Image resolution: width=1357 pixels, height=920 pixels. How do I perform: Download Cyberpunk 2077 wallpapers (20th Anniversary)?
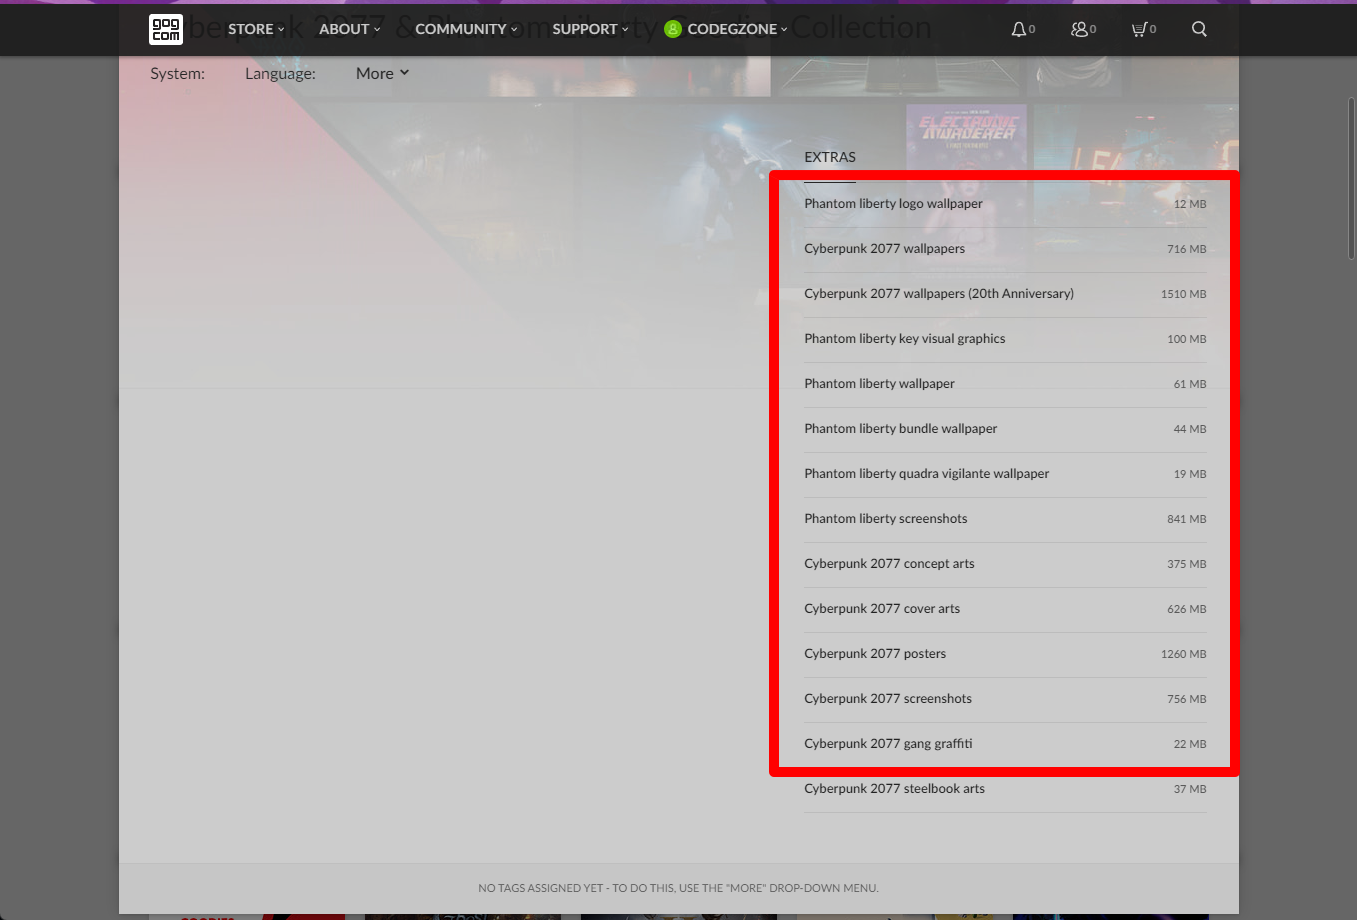(1005, 294)
